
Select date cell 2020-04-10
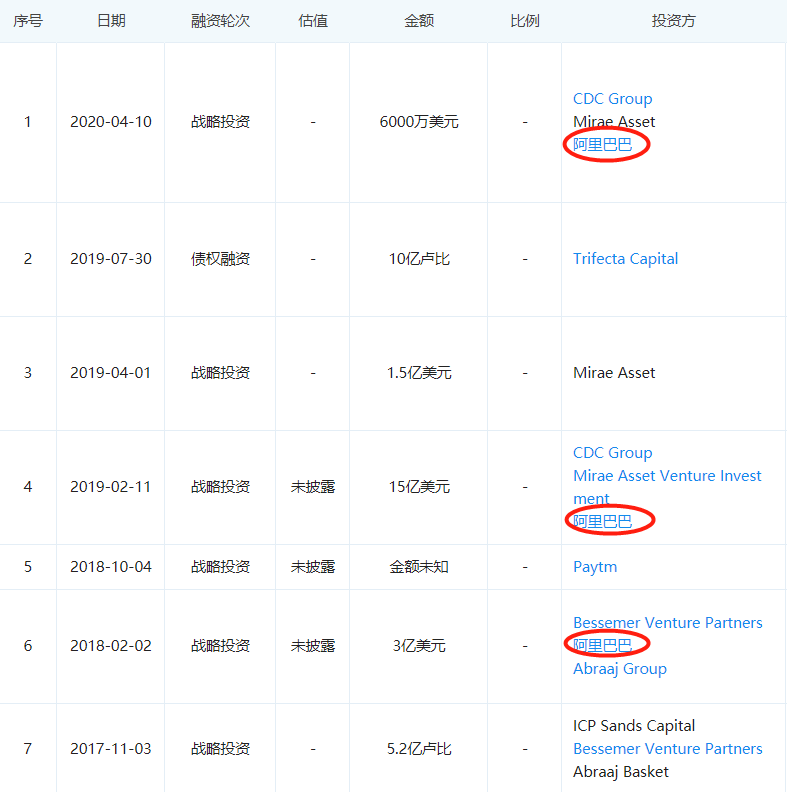111,122
